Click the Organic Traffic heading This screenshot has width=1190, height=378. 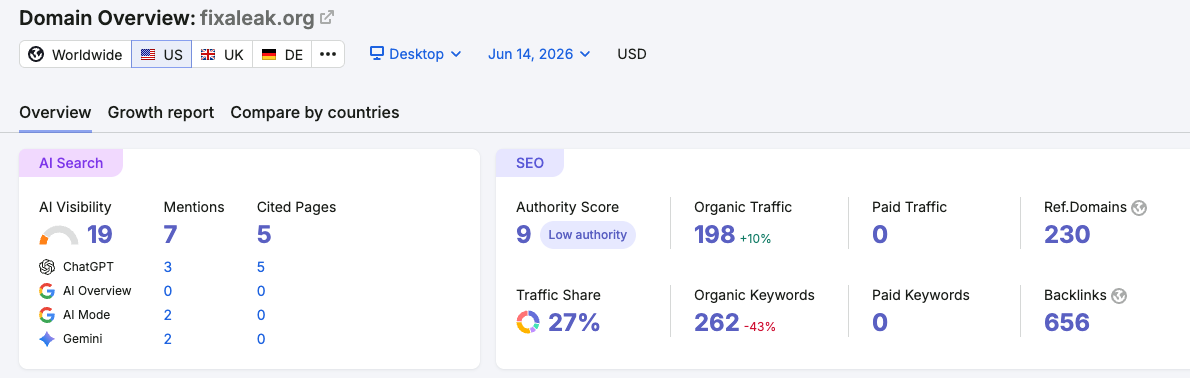743,207
